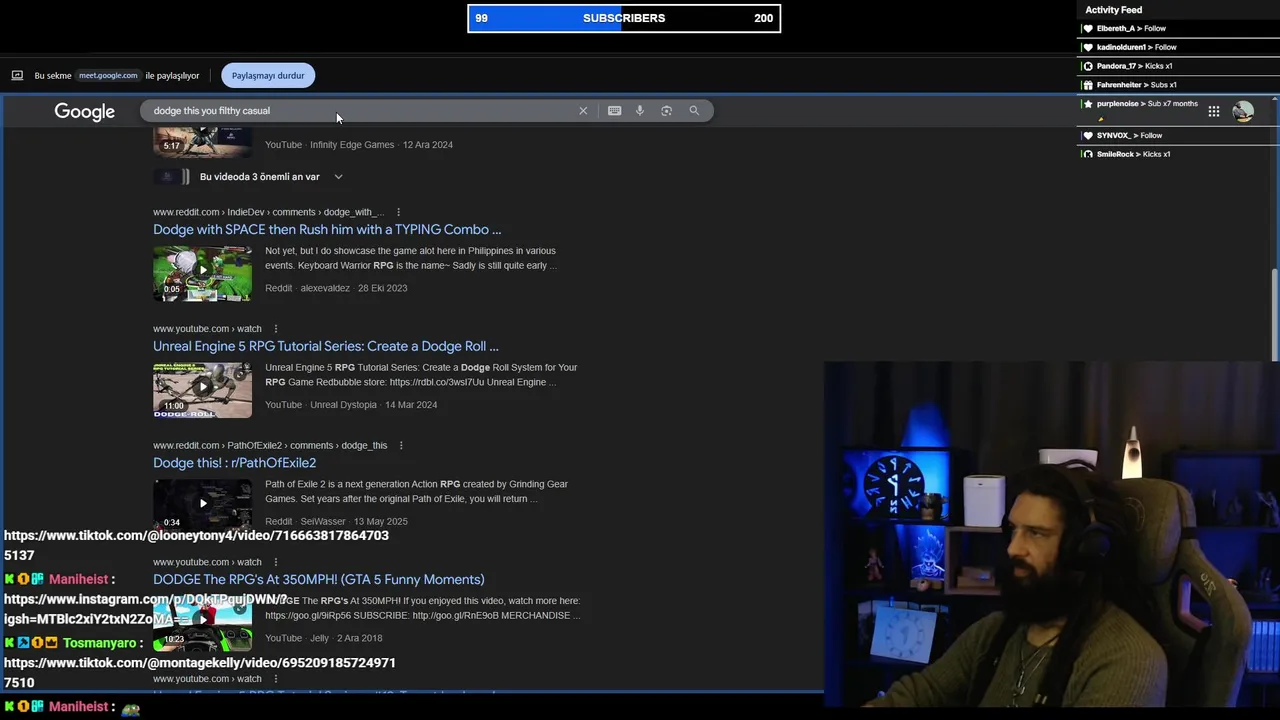
Task: Click 'SeiWasser' reddit author text
Action: click(x=323, y=522)
